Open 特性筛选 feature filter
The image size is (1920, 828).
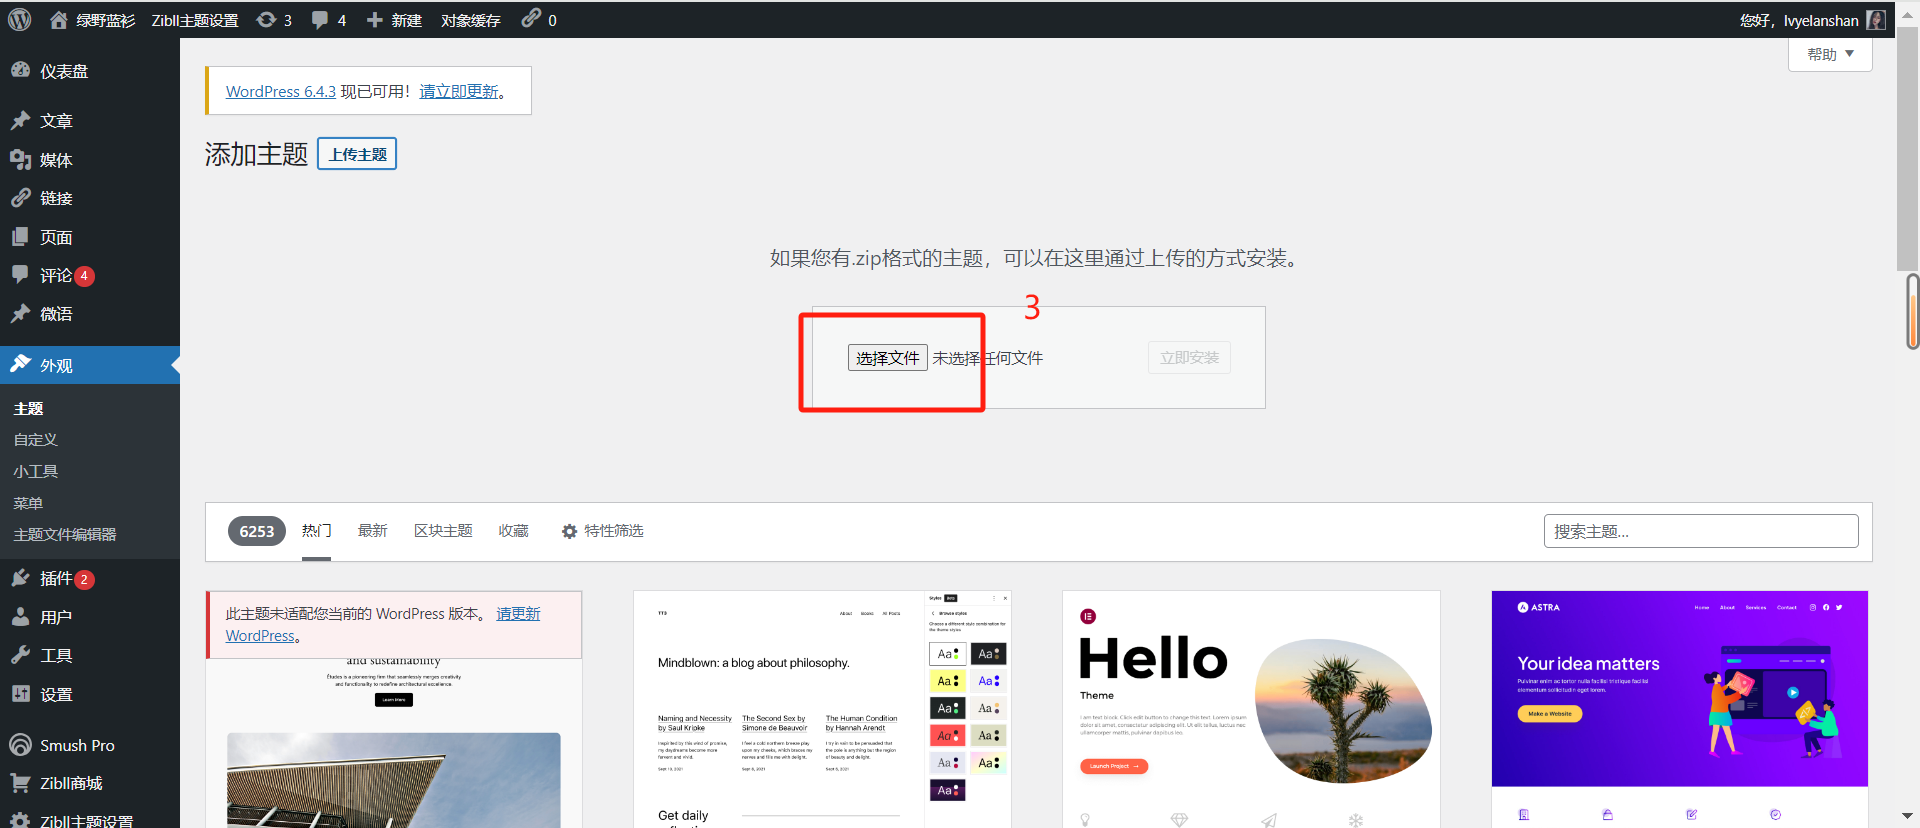pos(602,531)
